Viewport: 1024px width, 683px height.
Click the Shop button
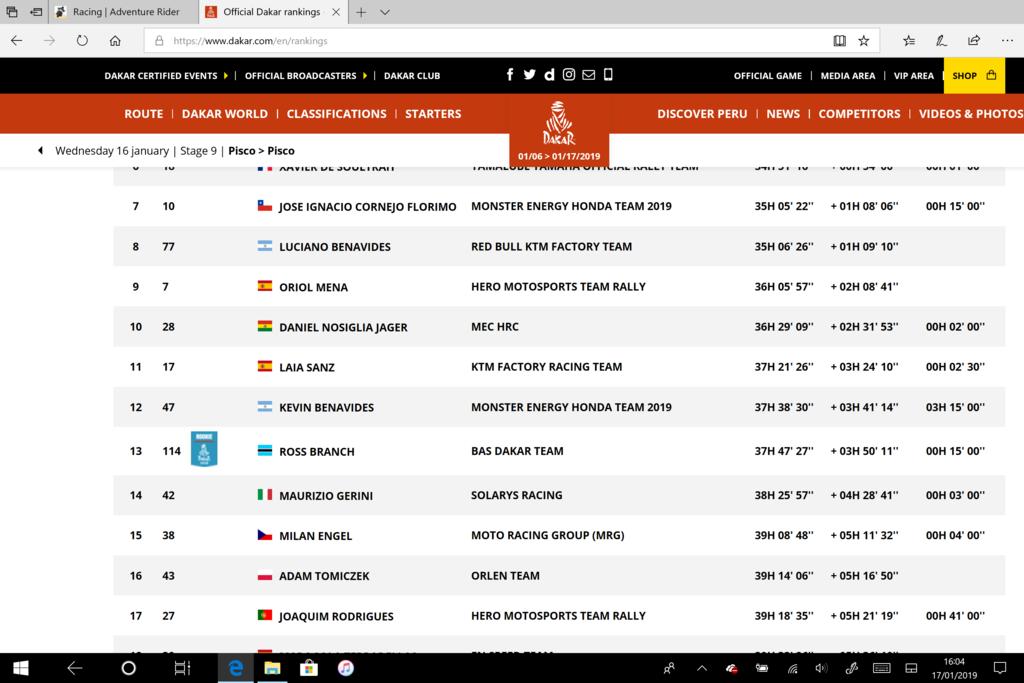[974, 76]
